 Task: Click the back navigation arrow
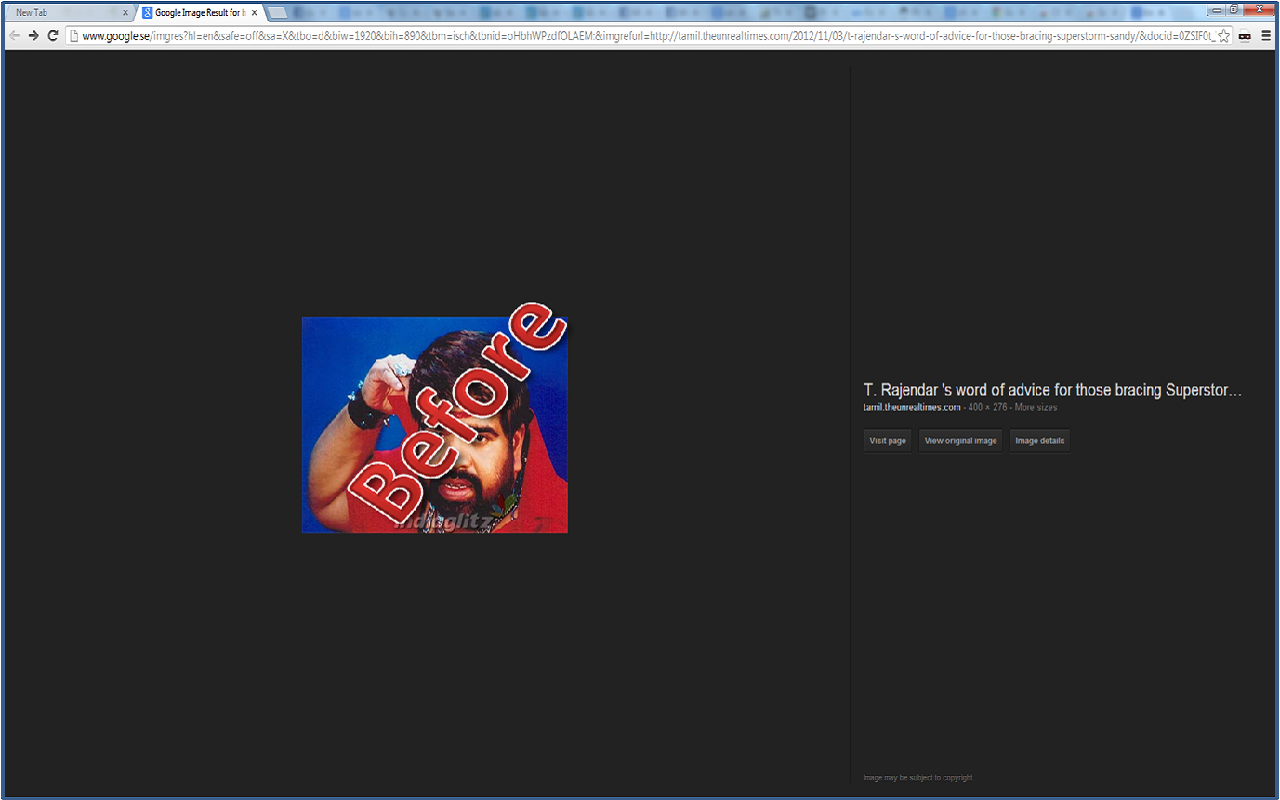point(14,33)
